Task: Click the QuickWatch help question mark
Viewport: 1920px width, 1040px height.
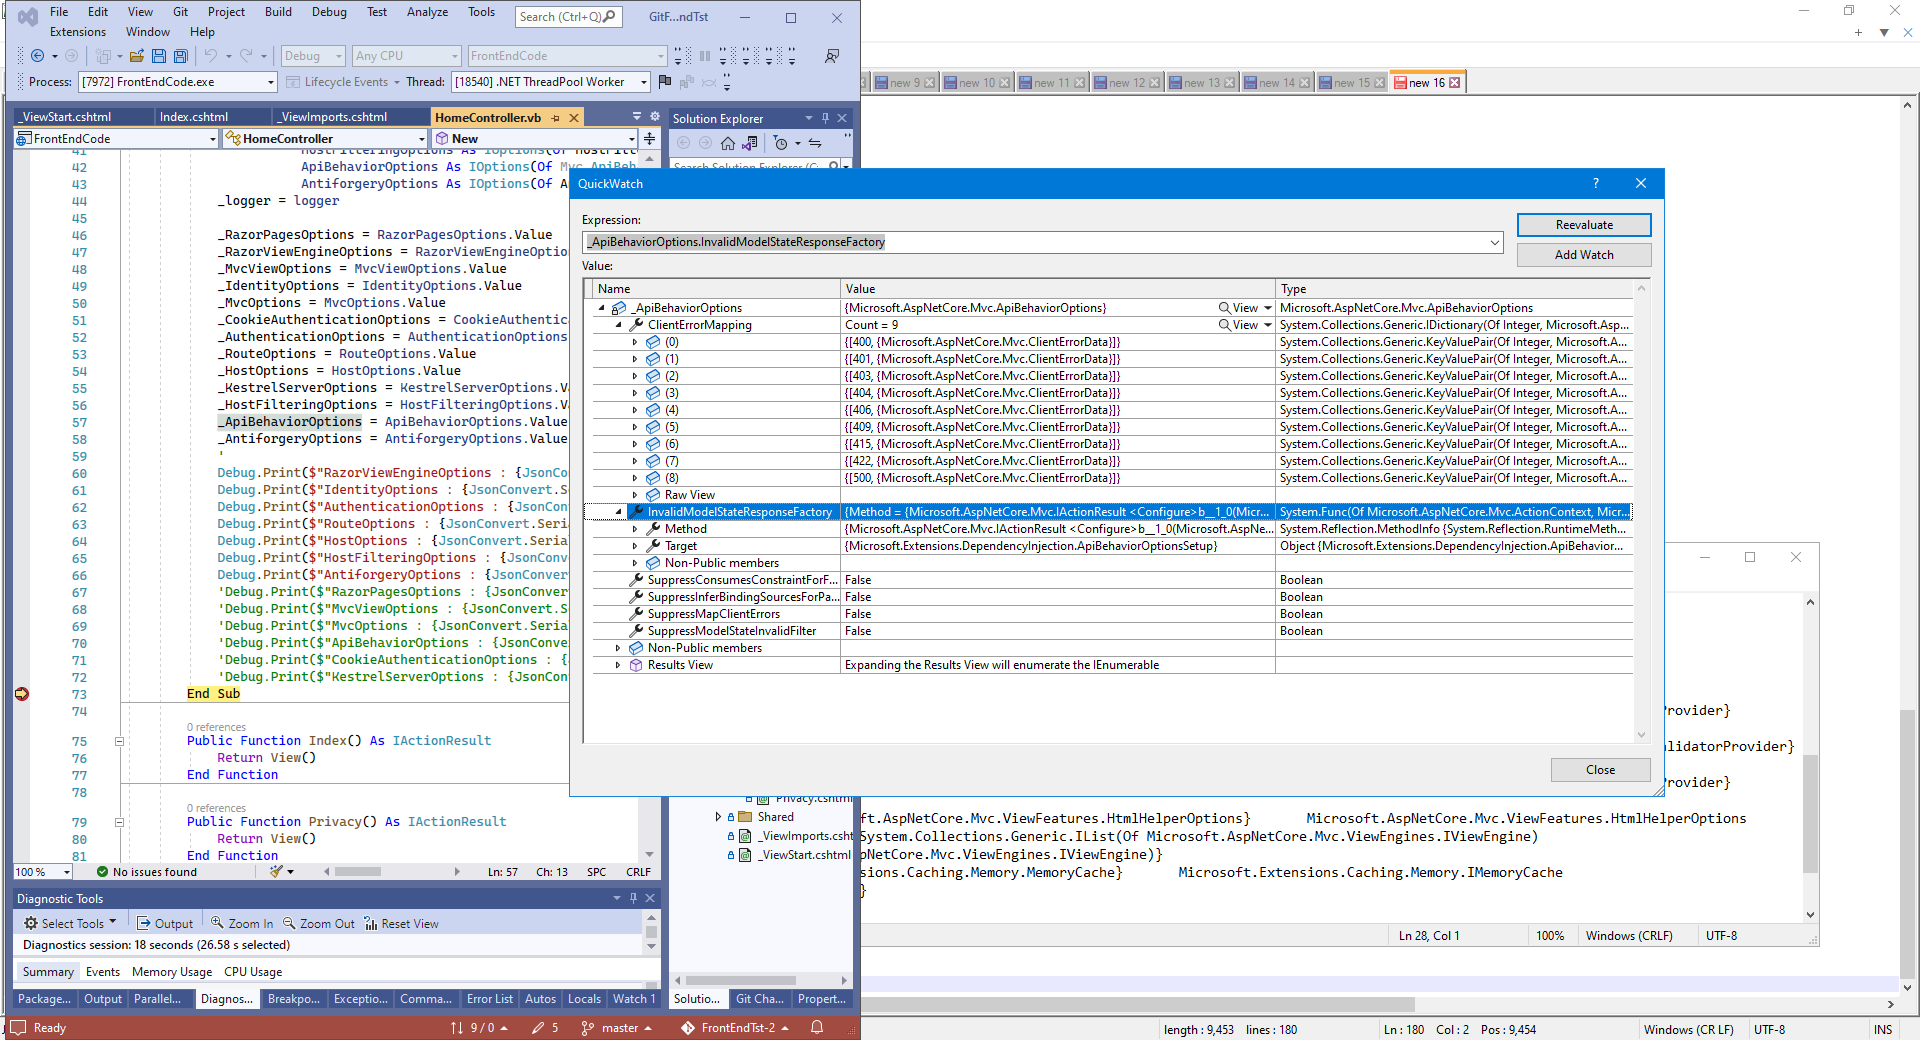Action: [1595, 183]
